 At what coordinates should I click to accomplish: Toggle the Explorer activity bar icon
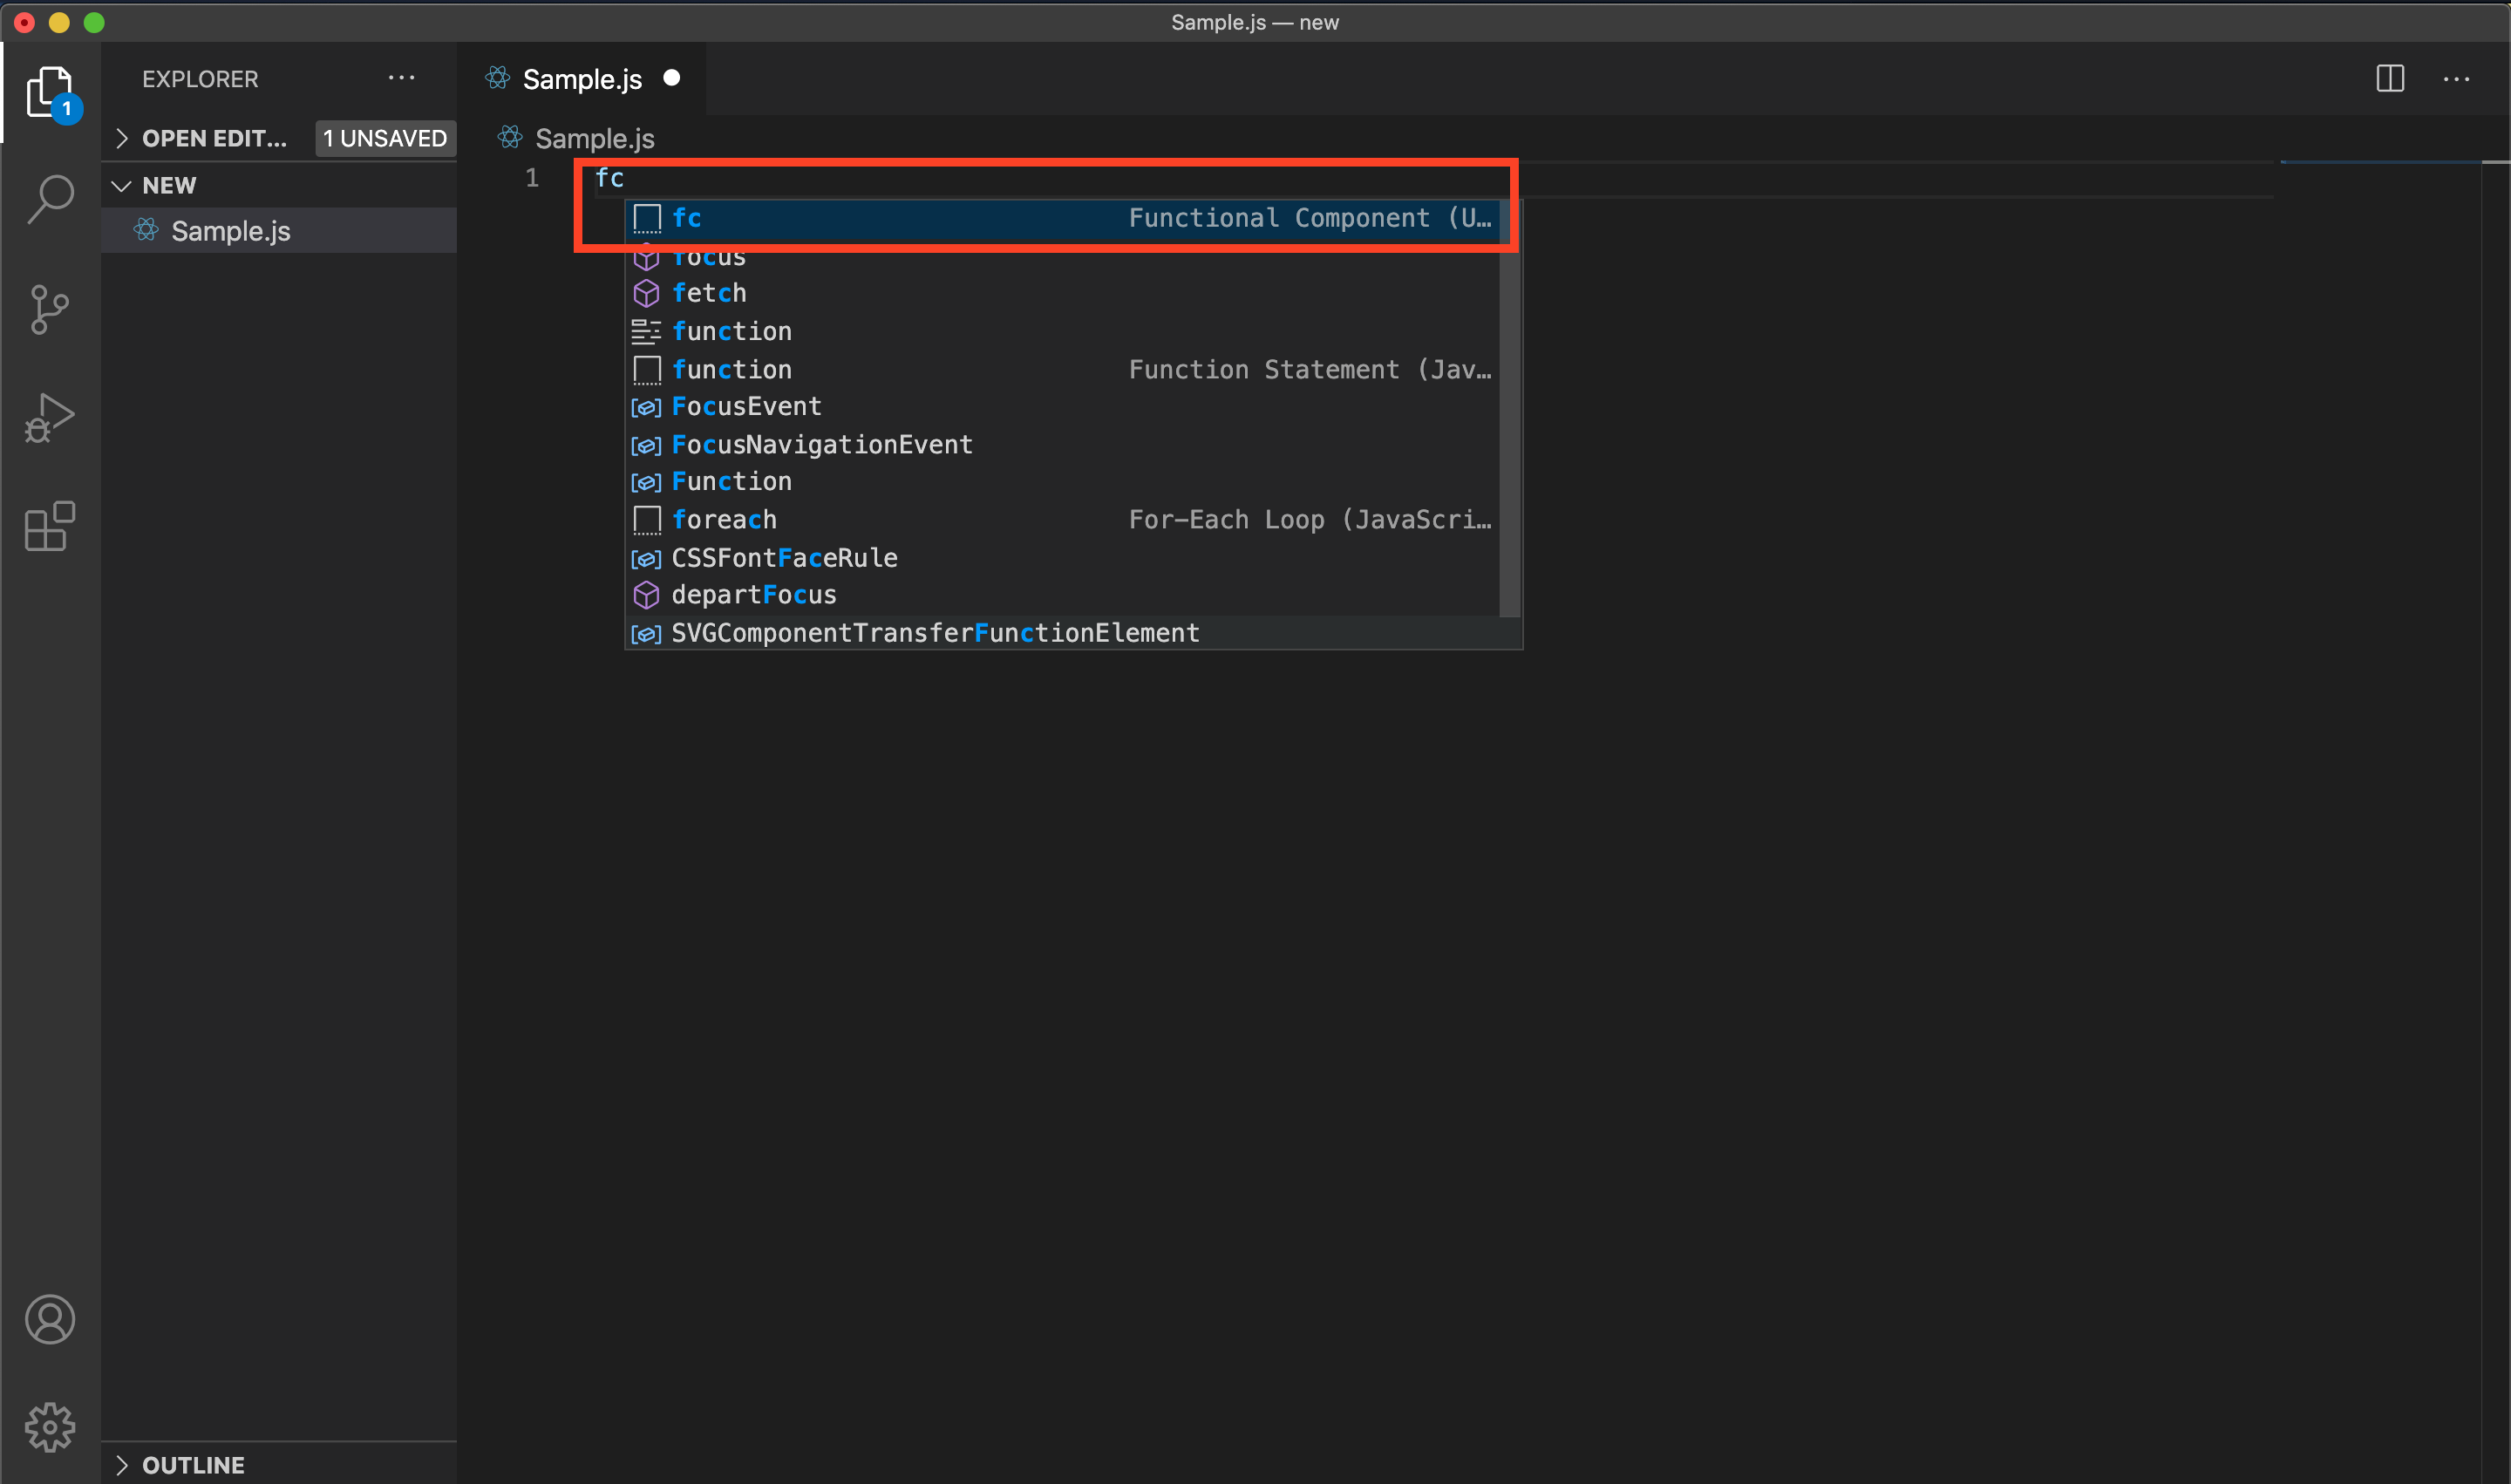[50, 93]
